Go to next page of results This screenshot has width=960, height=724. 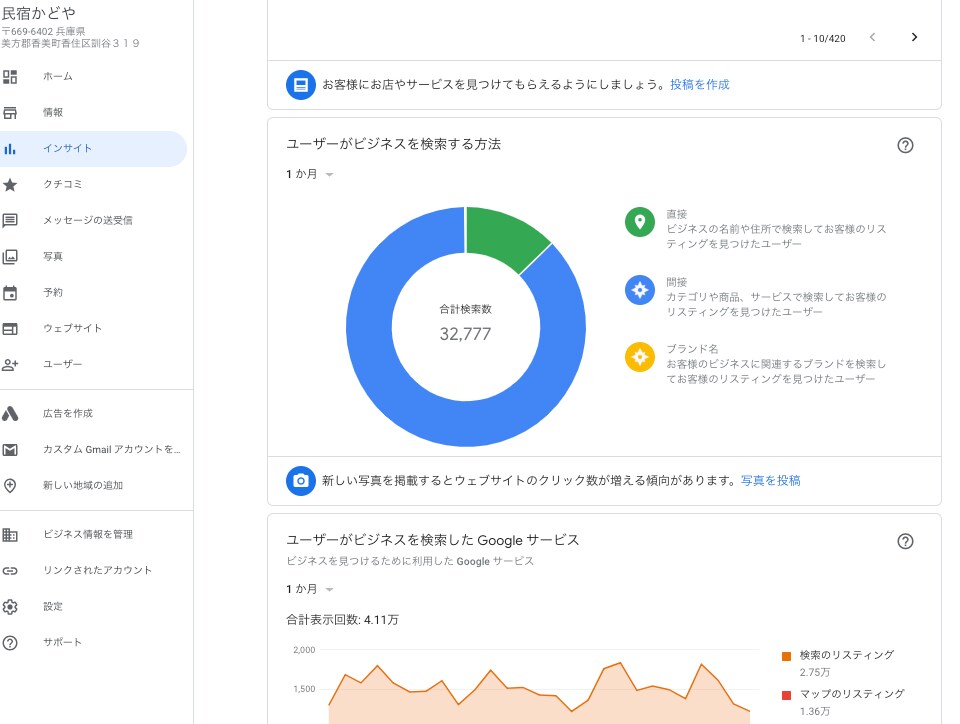click(914, 37)
